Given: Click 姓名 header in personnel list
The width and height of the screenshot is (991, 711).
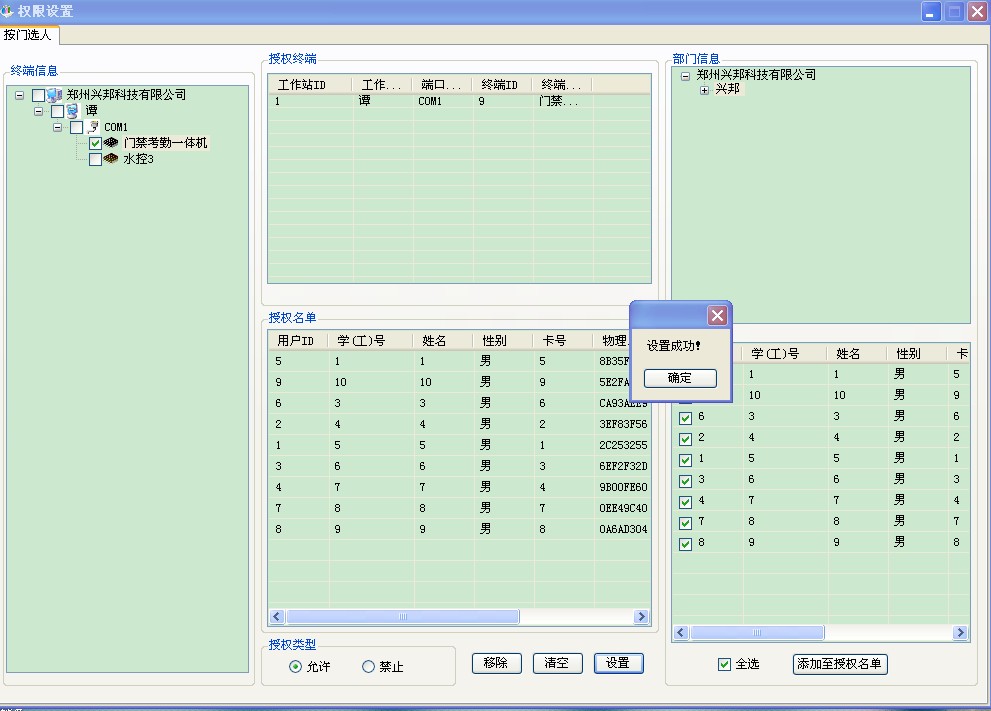Looking at the screenshot, I should [856, 354].
